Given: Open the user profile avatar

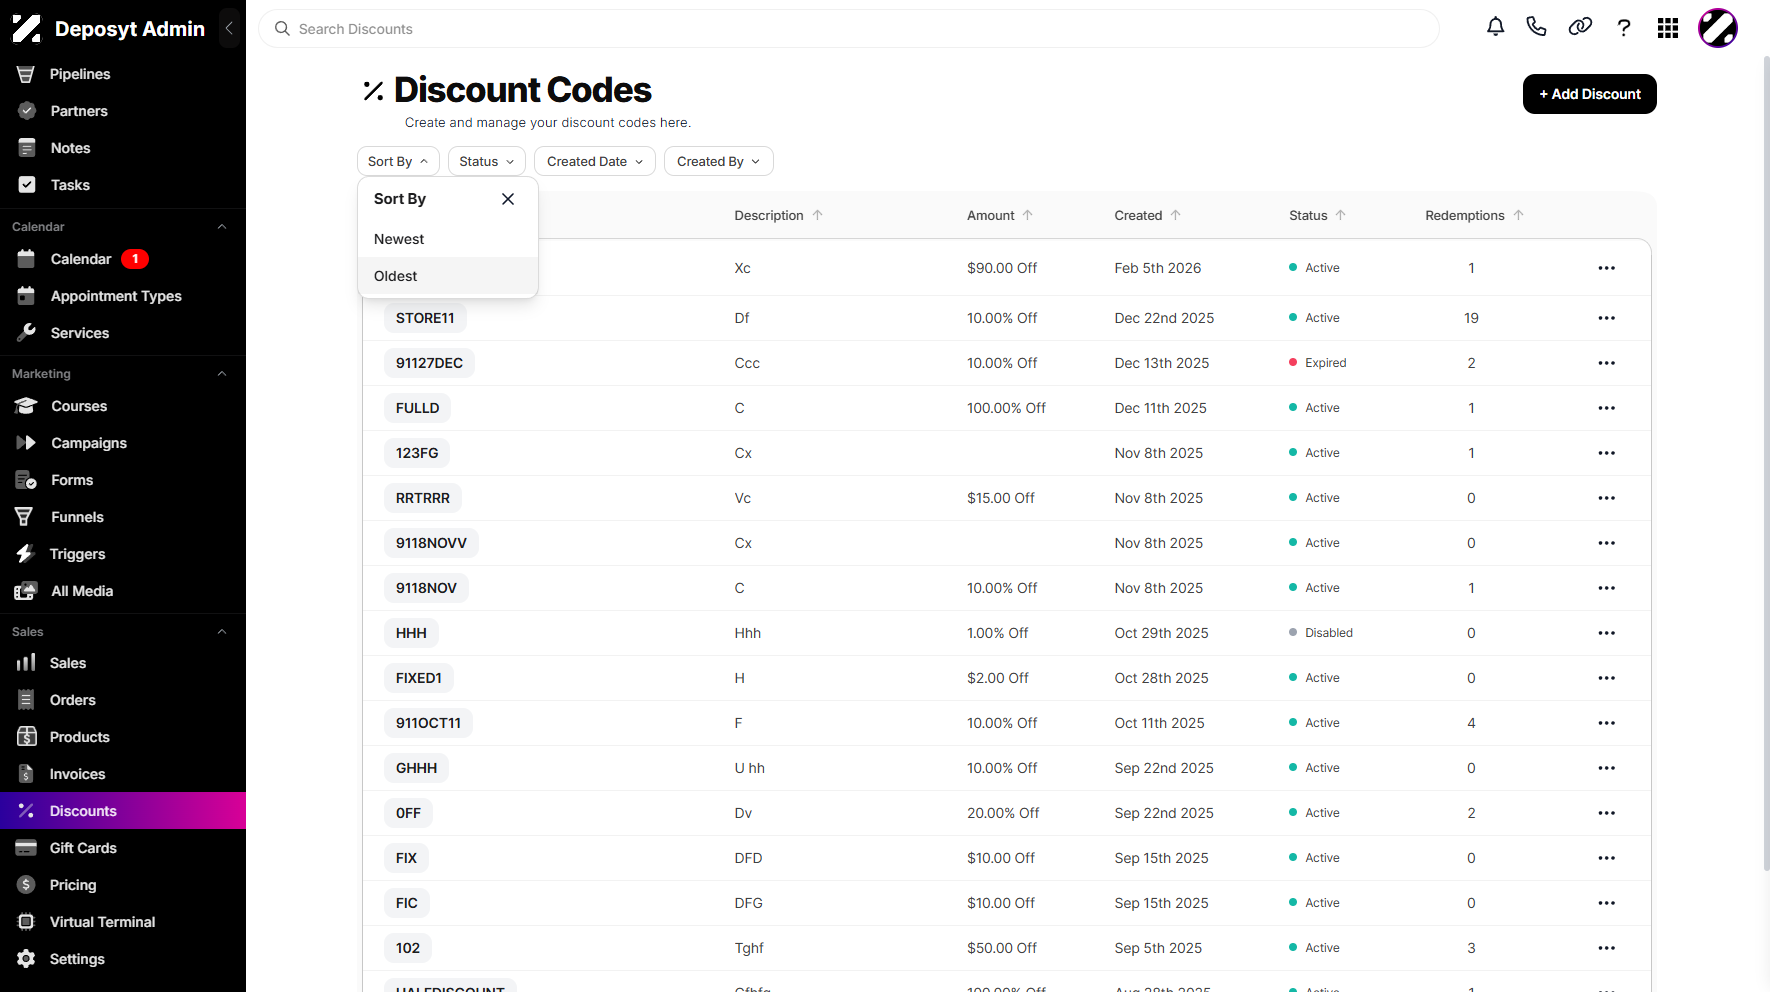Looking at the screenshot, I should click(x=1718, y=28).
